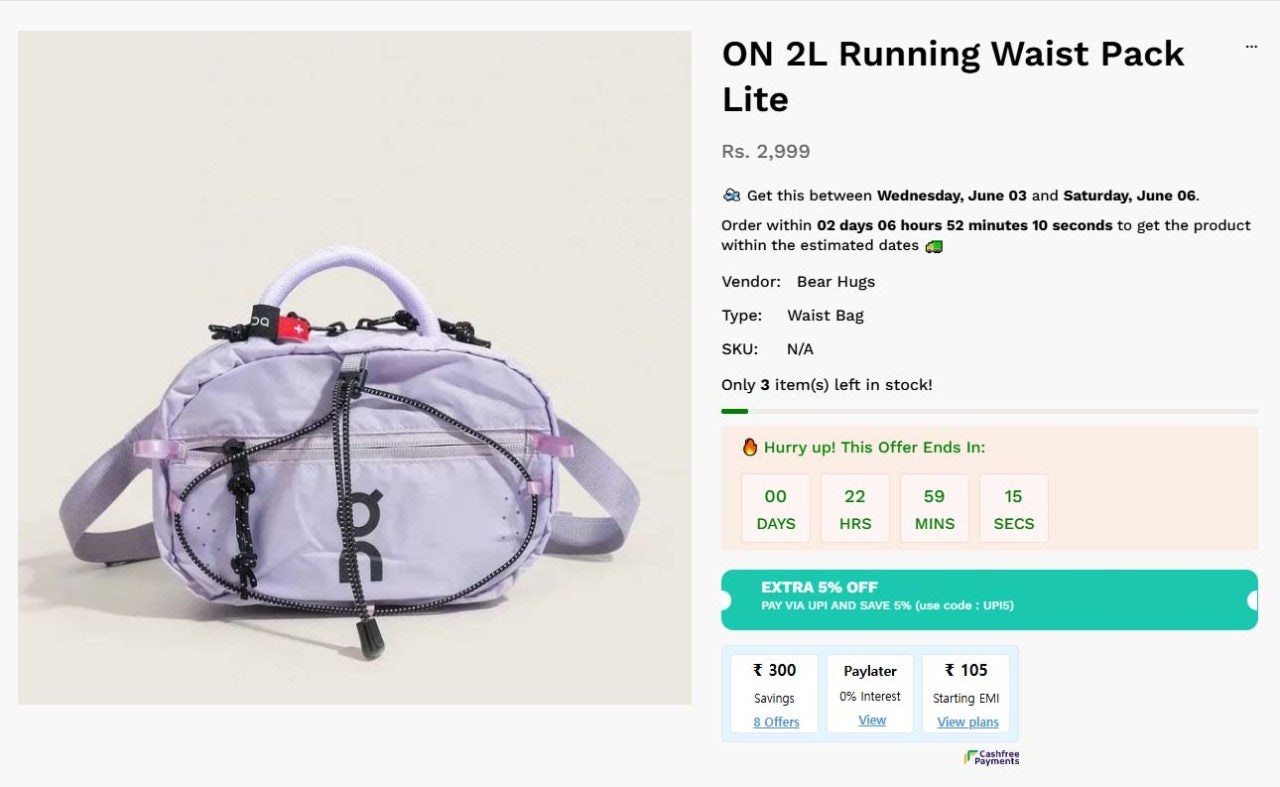Select the Paylater 0% Interest card
This screenshot has height=787, width=1280.
(x=870, y=694)
